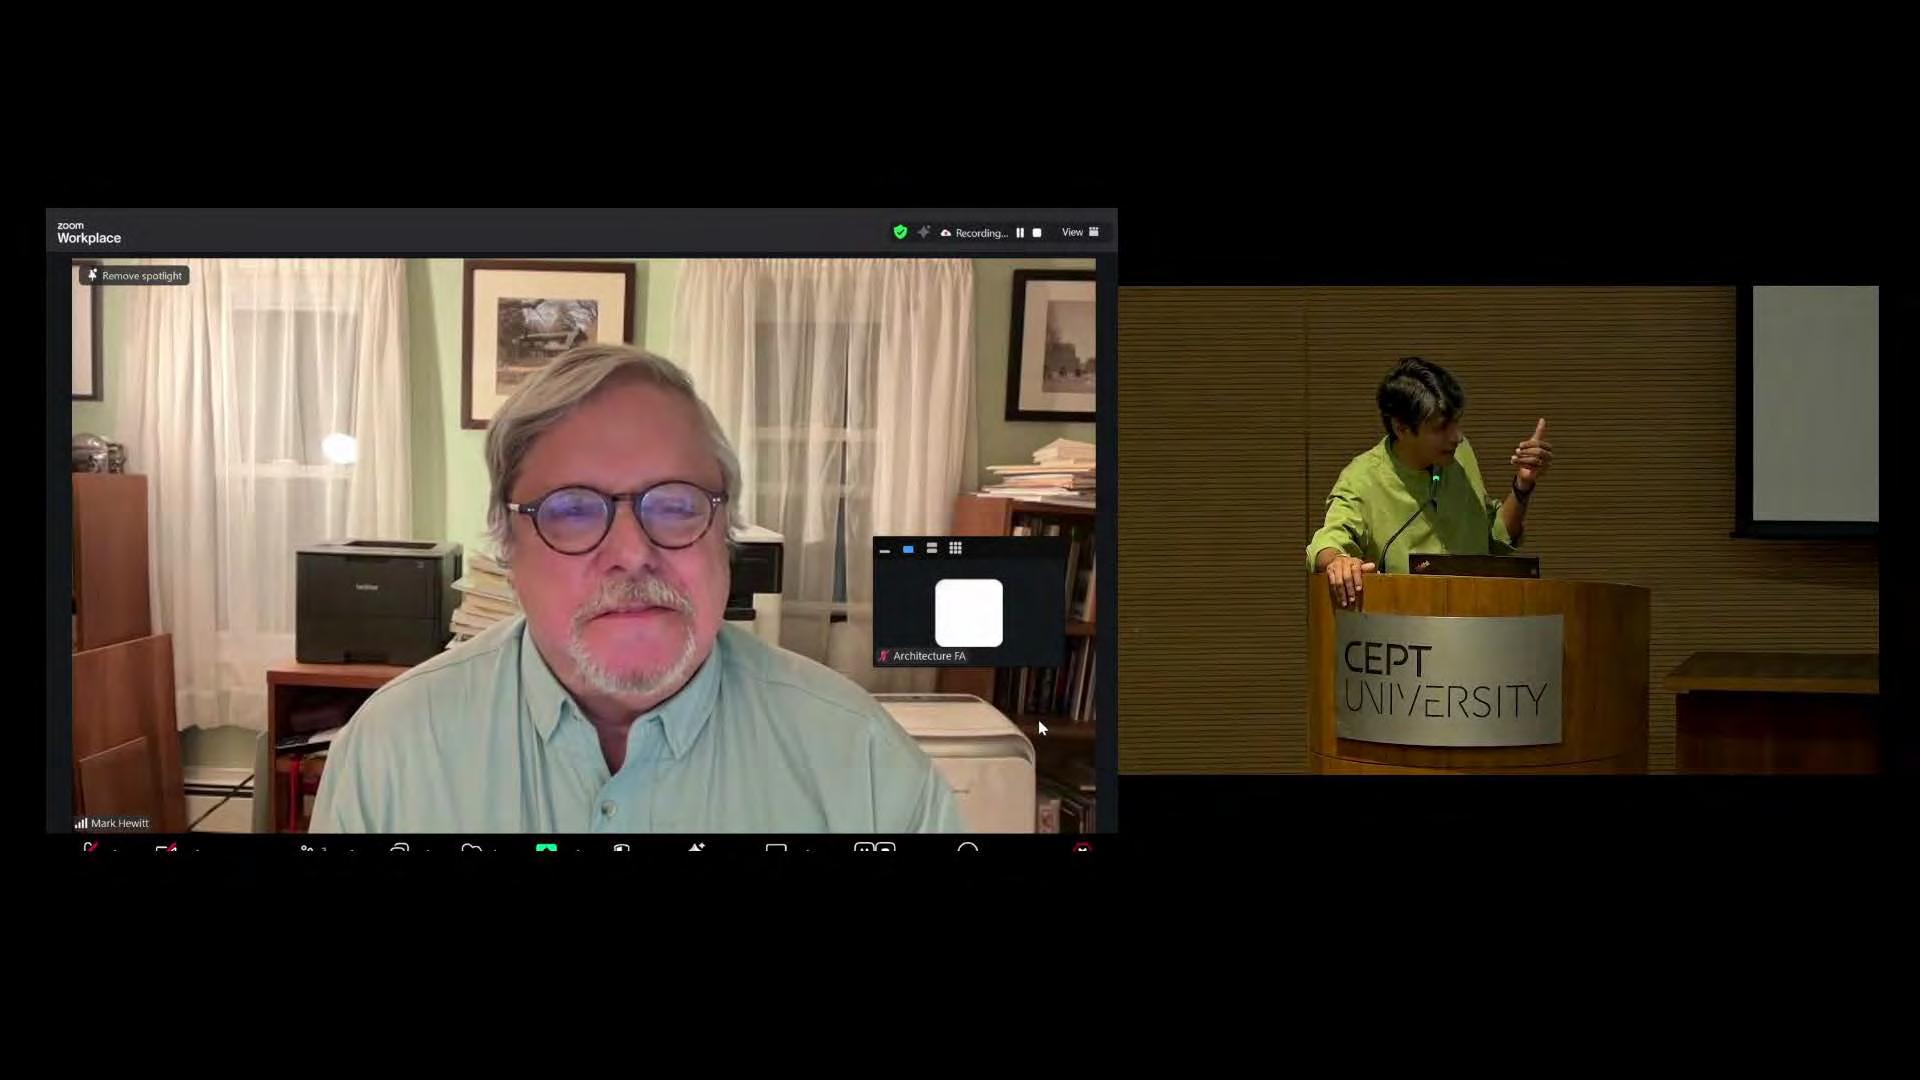Pause the cloud recording
The width and height of the screenshot is (1920, 1080).
1020,233
